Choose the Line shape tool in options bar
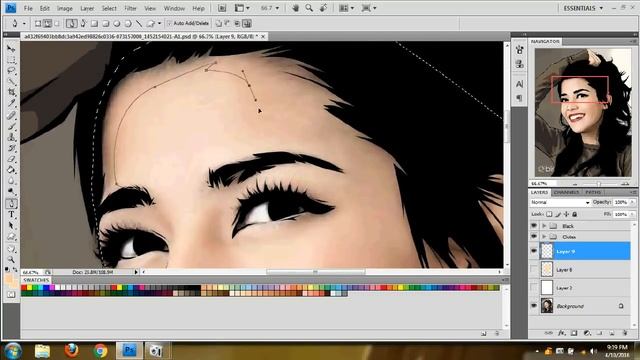 pyautogui.click(x=138, y=23)
